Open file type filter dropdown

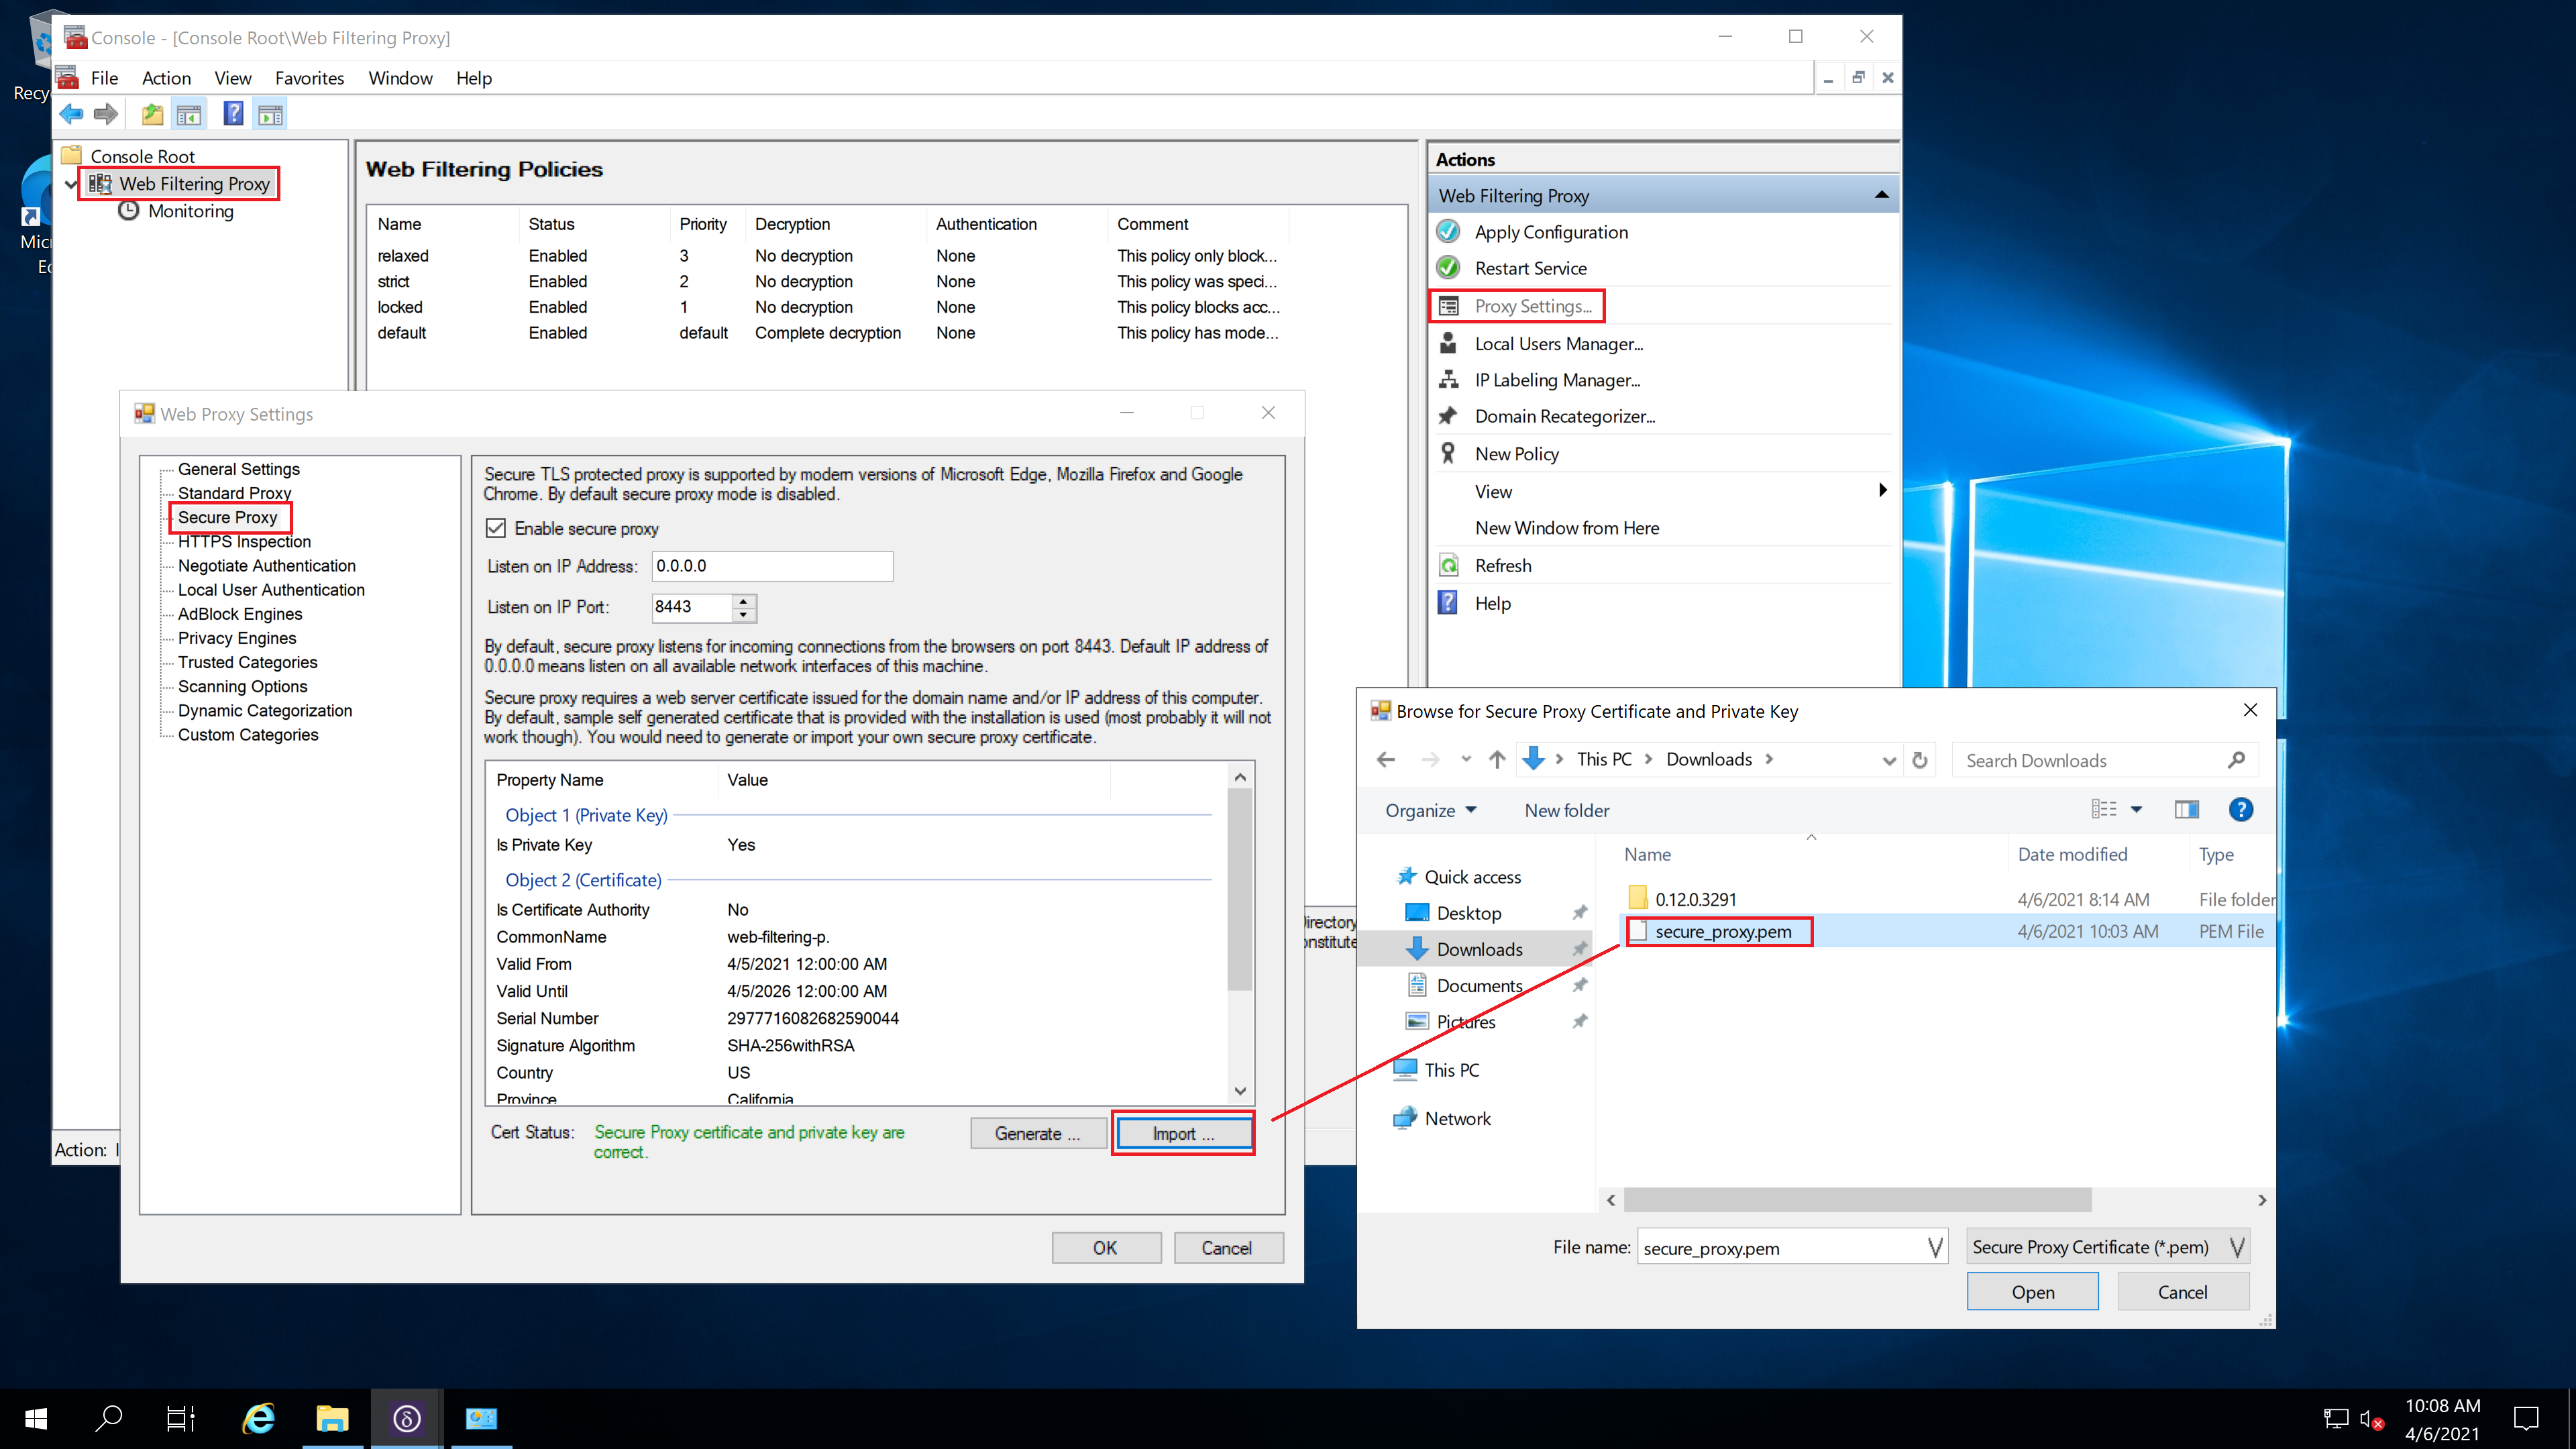point(2238,1247)
